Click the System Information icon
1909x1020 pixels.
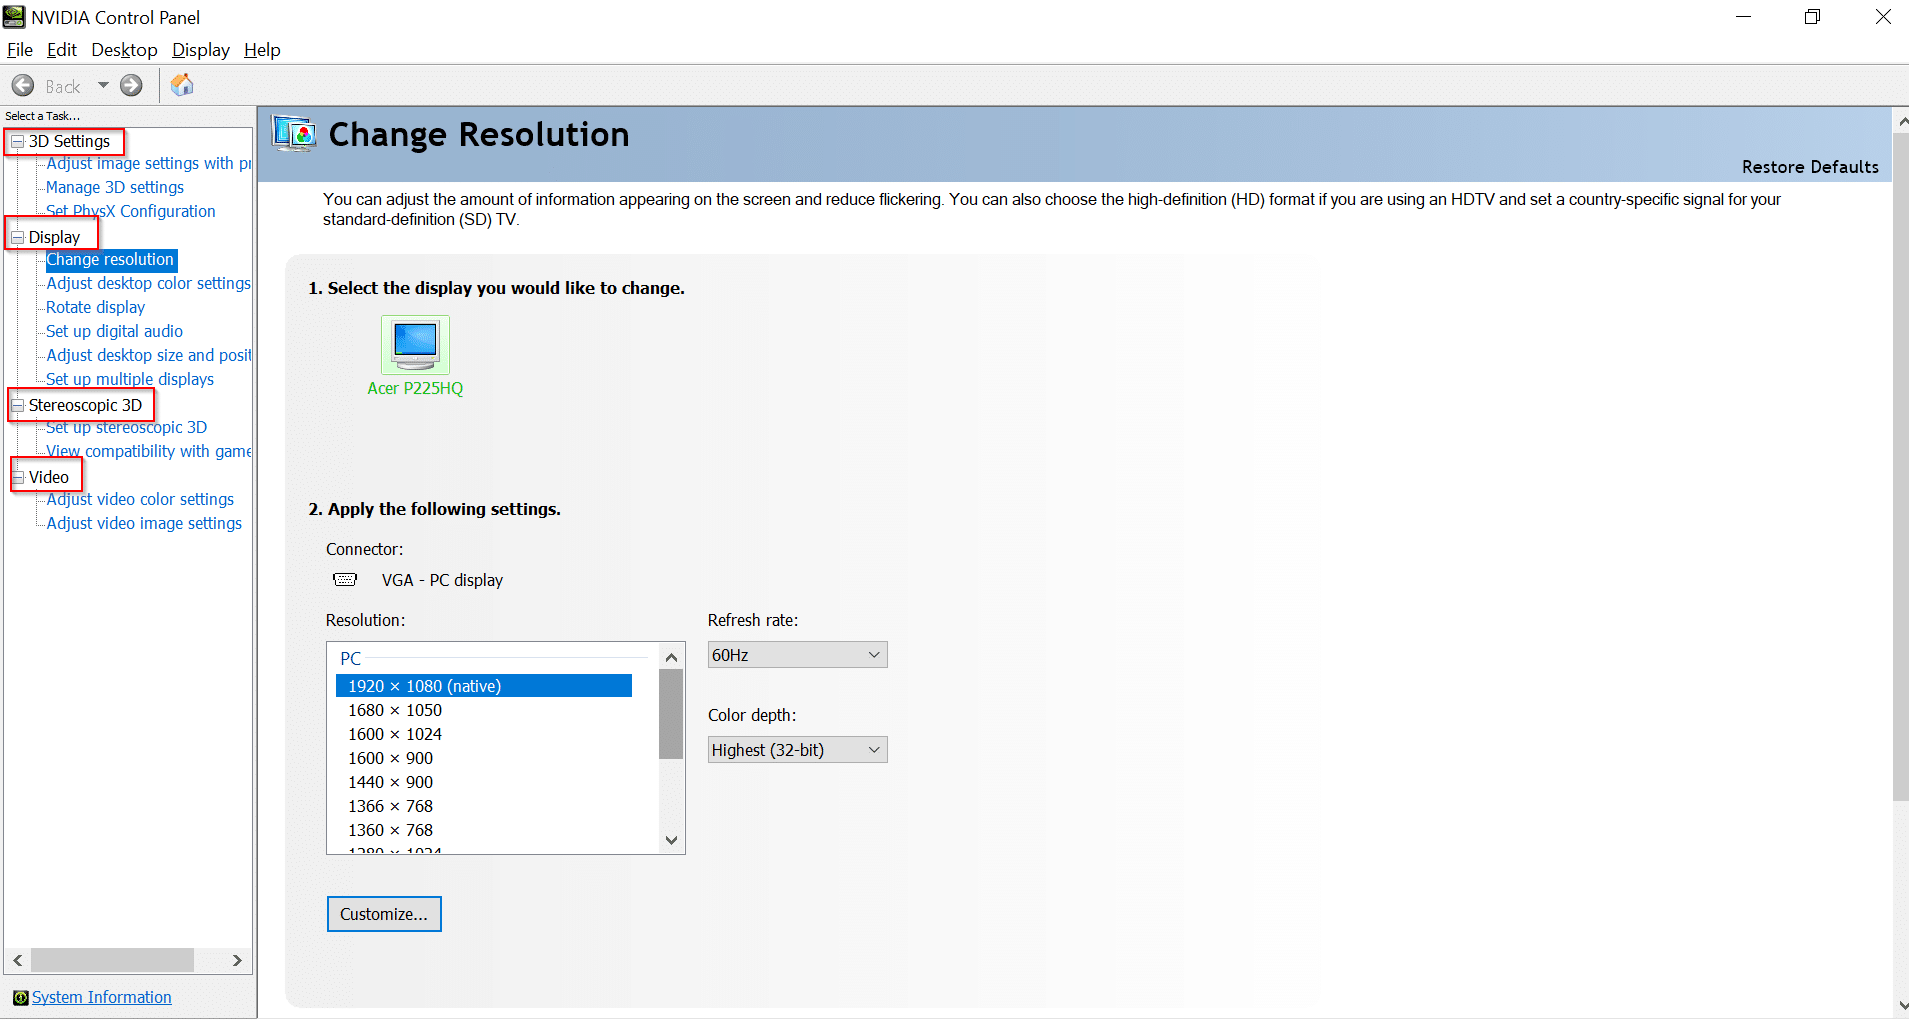click(x=20, y=998)
